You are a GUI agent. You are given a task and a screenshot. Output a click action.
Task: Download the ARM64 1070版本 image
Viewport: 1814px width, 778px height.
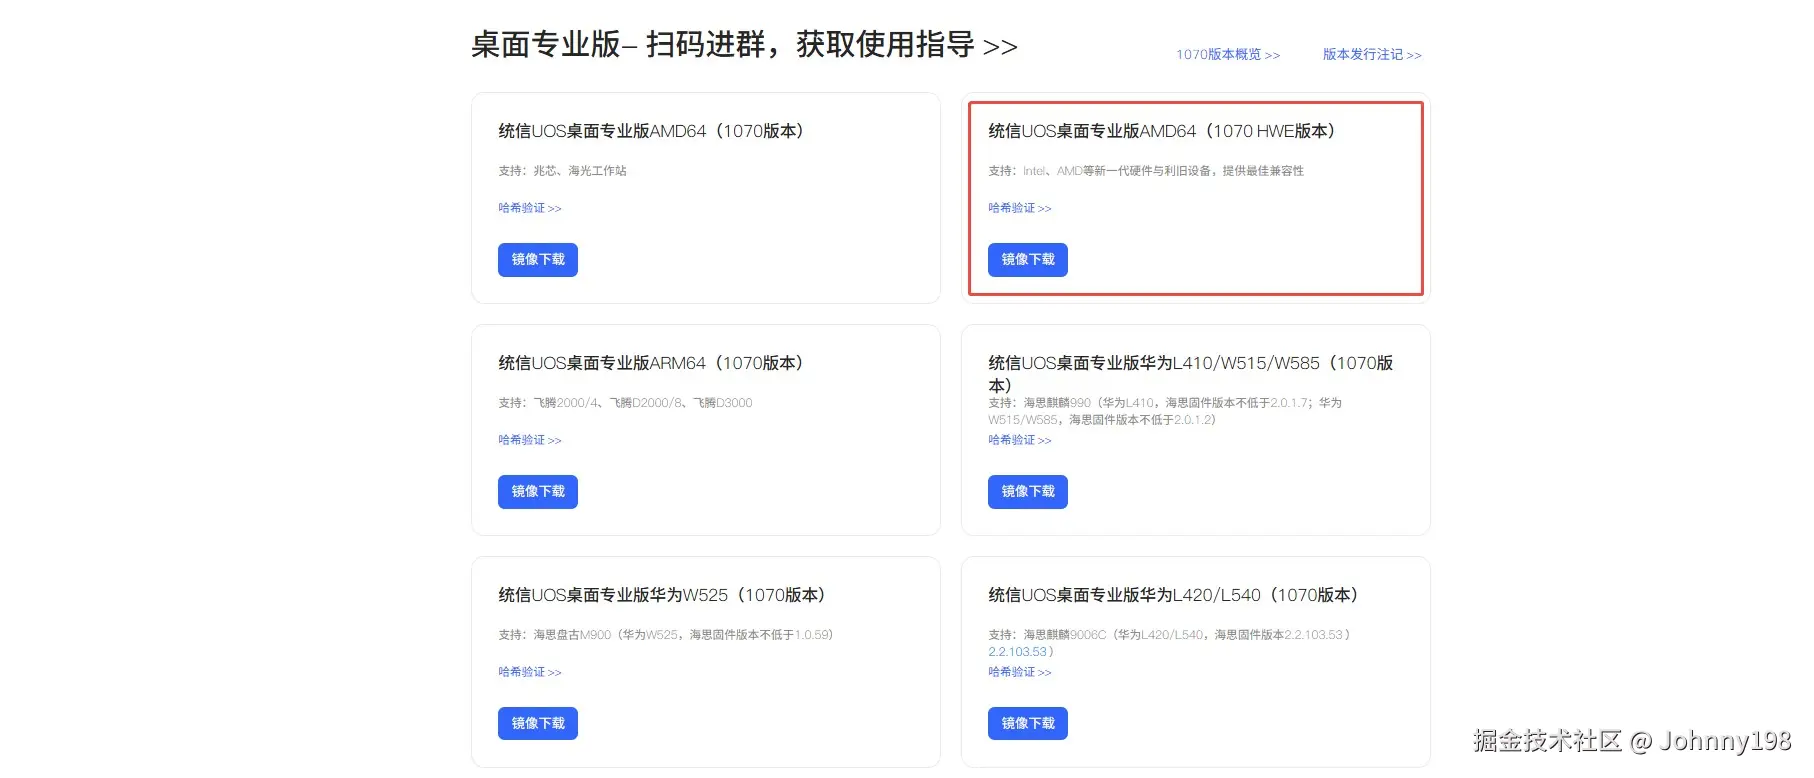538,492
